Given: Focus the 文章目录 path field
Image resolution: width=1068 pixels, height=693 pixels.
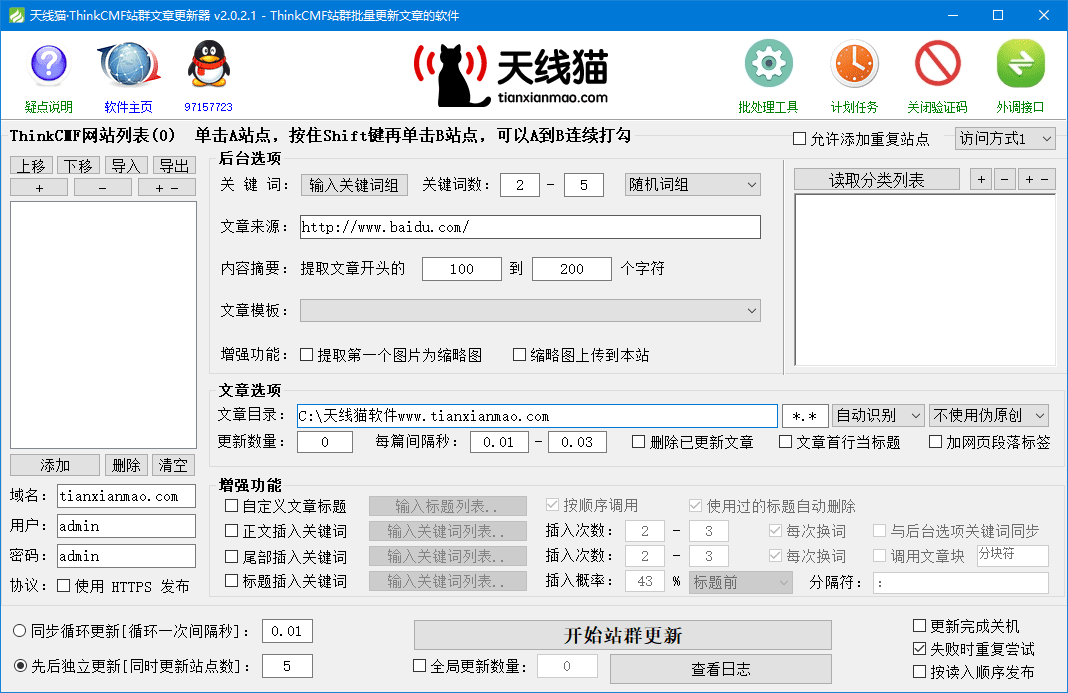Looking at the screenshot, I should click(x=537, y=416).
